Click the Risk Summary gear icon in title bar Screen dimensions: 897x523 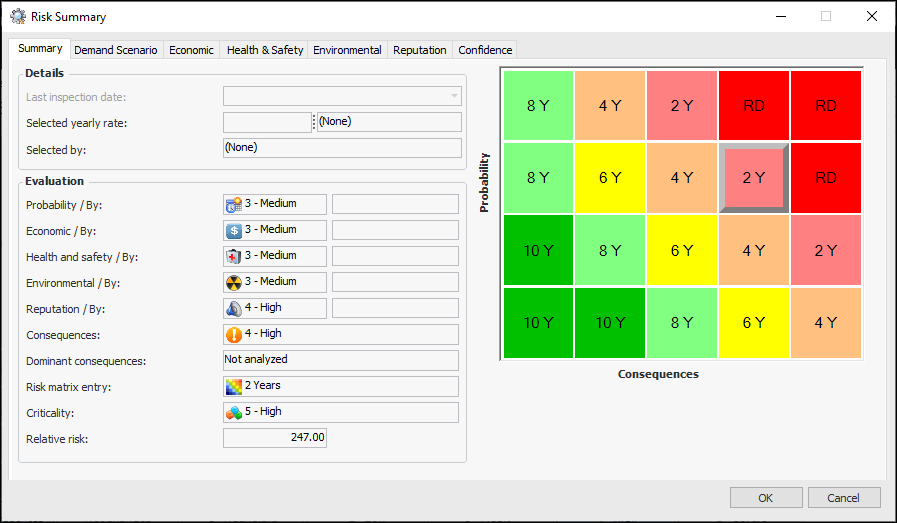[18, 17]
